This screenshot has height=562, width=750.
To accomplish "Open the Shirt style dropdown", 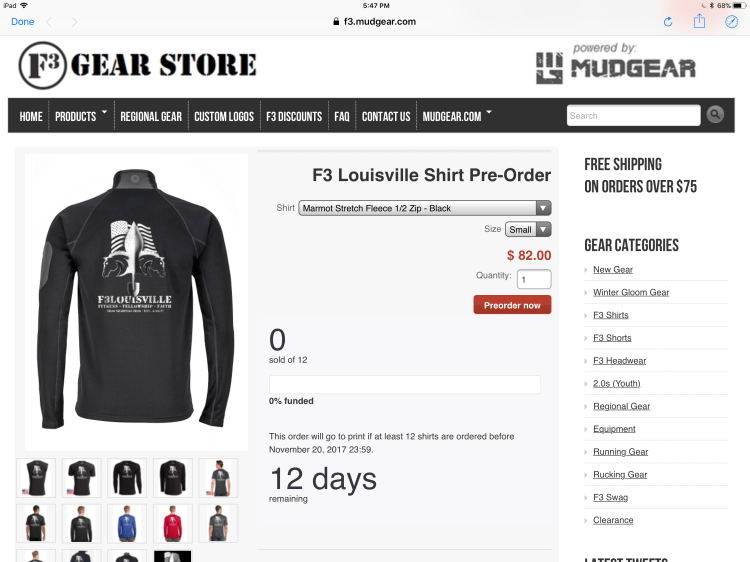I will pyautogui.click(x=425, y=208).
